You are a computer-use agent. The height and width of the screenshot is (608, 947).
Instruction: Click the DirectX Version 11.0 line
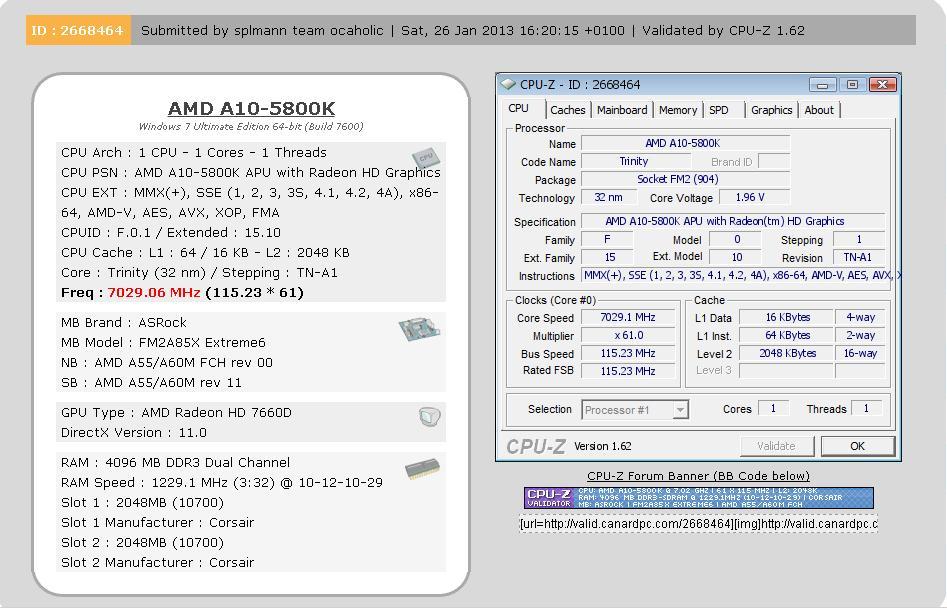coord(133,433)
